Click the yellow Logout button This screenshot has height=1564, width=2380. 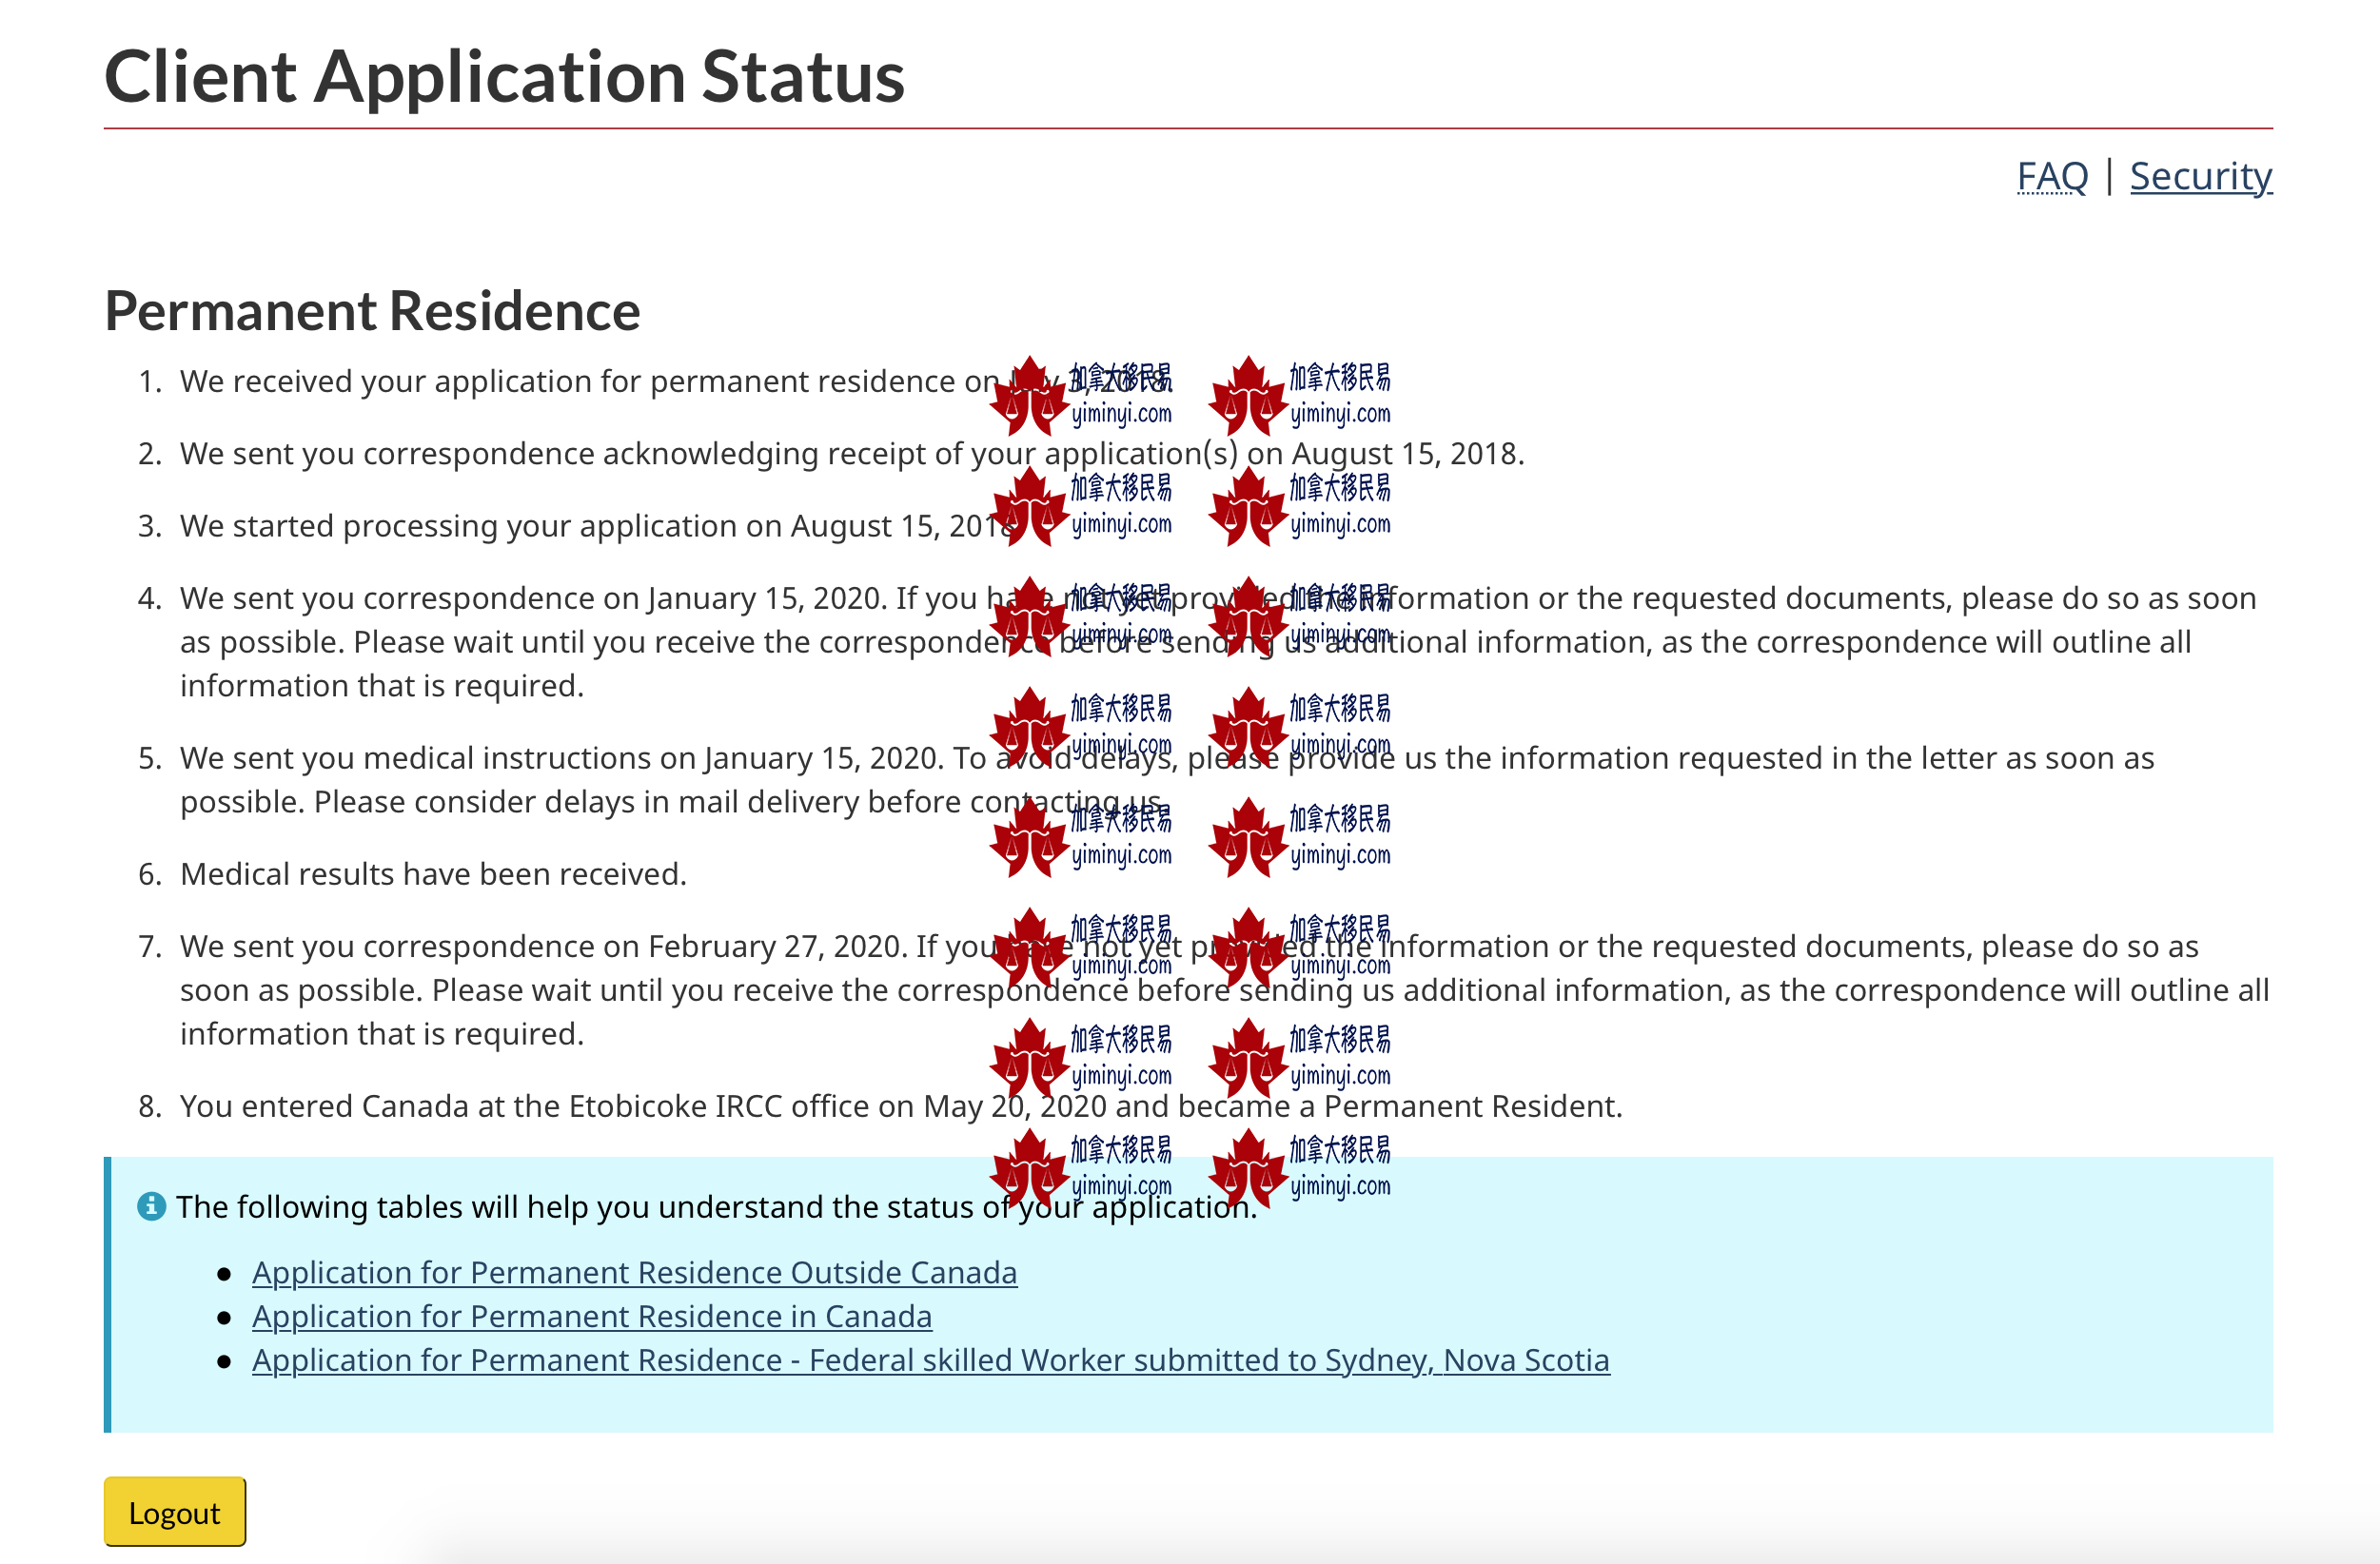(174, 1511)
